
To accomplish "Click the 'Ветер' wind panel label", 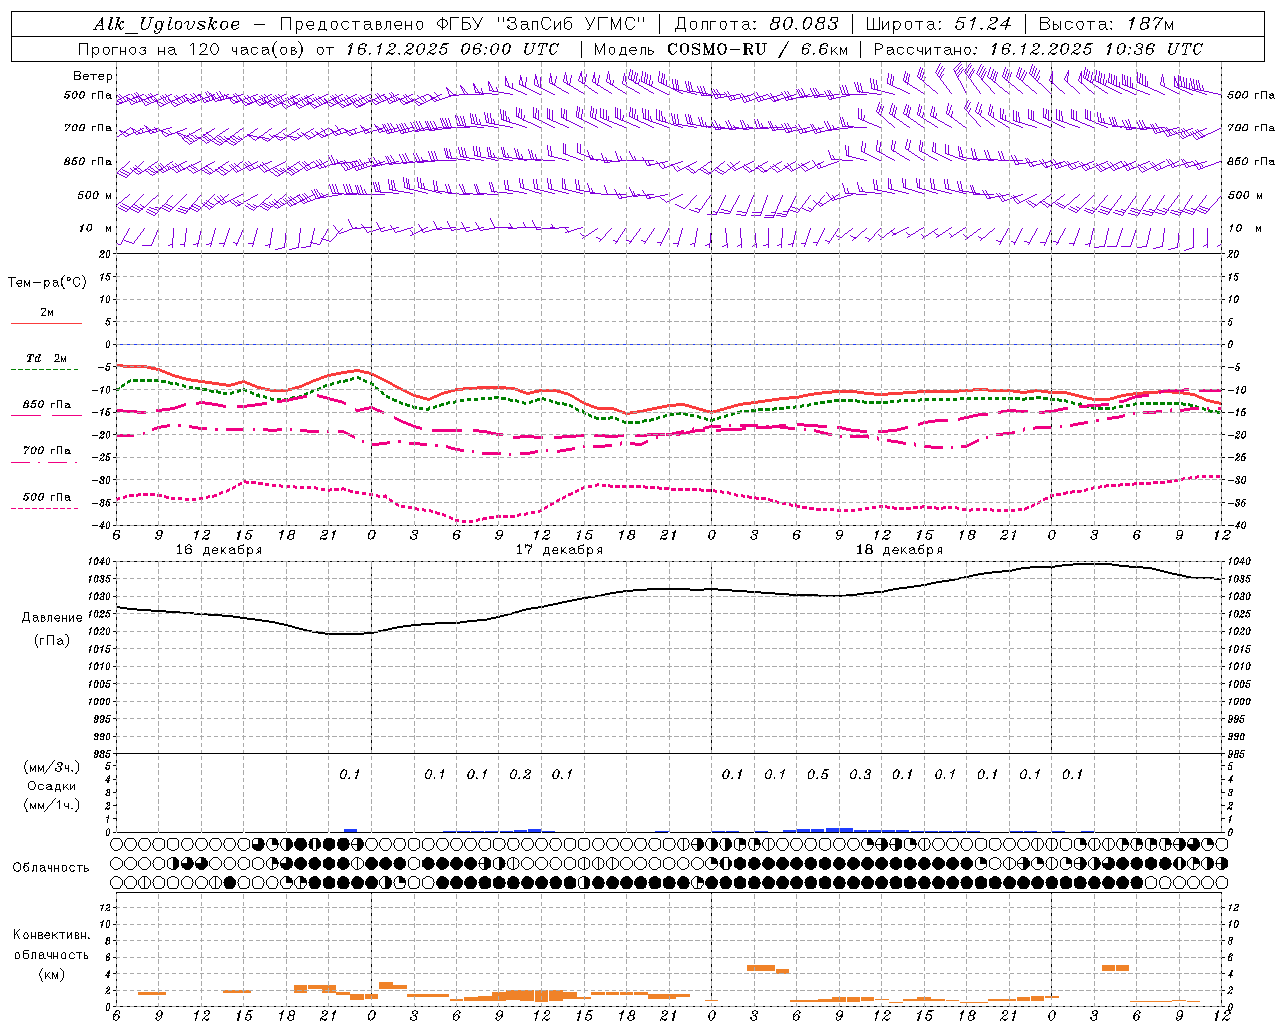I will tap(93, 76).
